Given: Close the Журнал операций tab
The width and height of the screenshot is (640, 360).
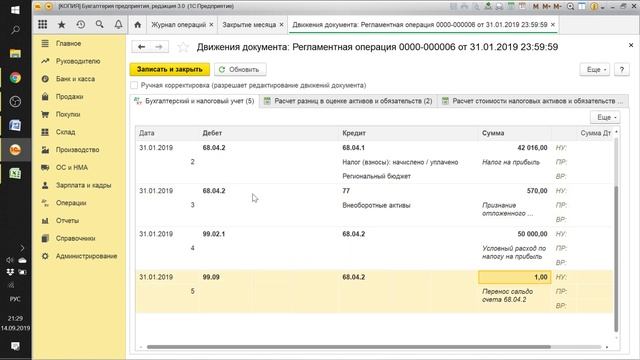Looking at the screenshot, I should (x=211, y=25).
